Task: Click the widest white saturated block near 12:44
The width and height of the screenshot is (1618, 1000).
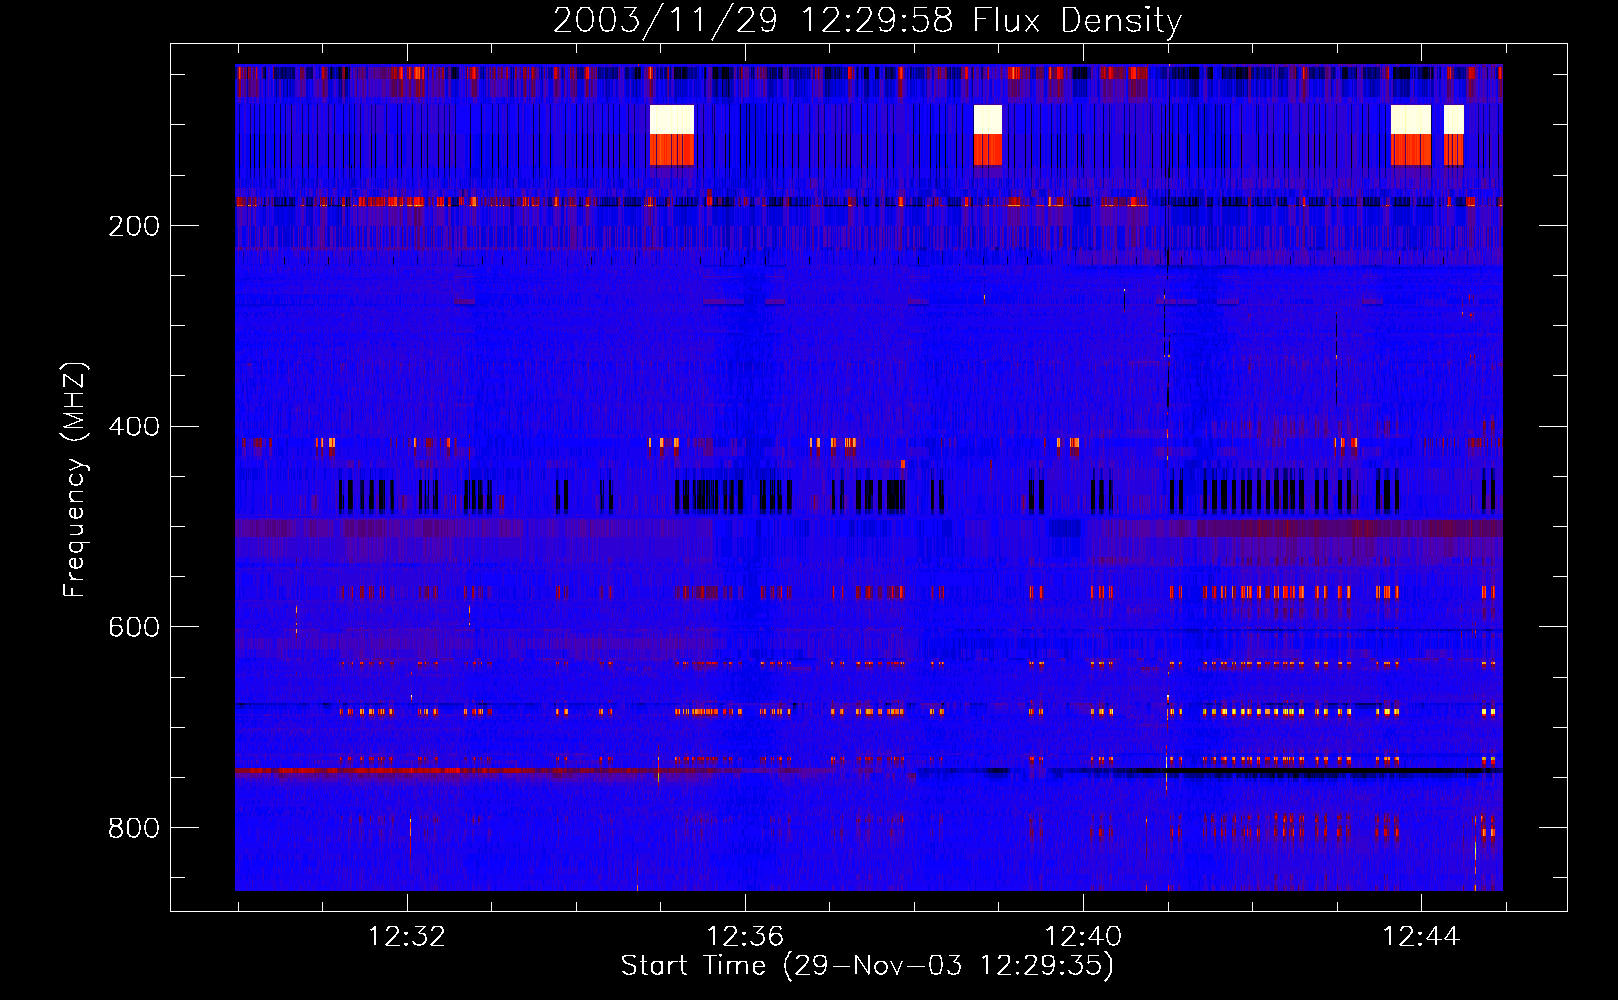Action: click(1411, 120)
